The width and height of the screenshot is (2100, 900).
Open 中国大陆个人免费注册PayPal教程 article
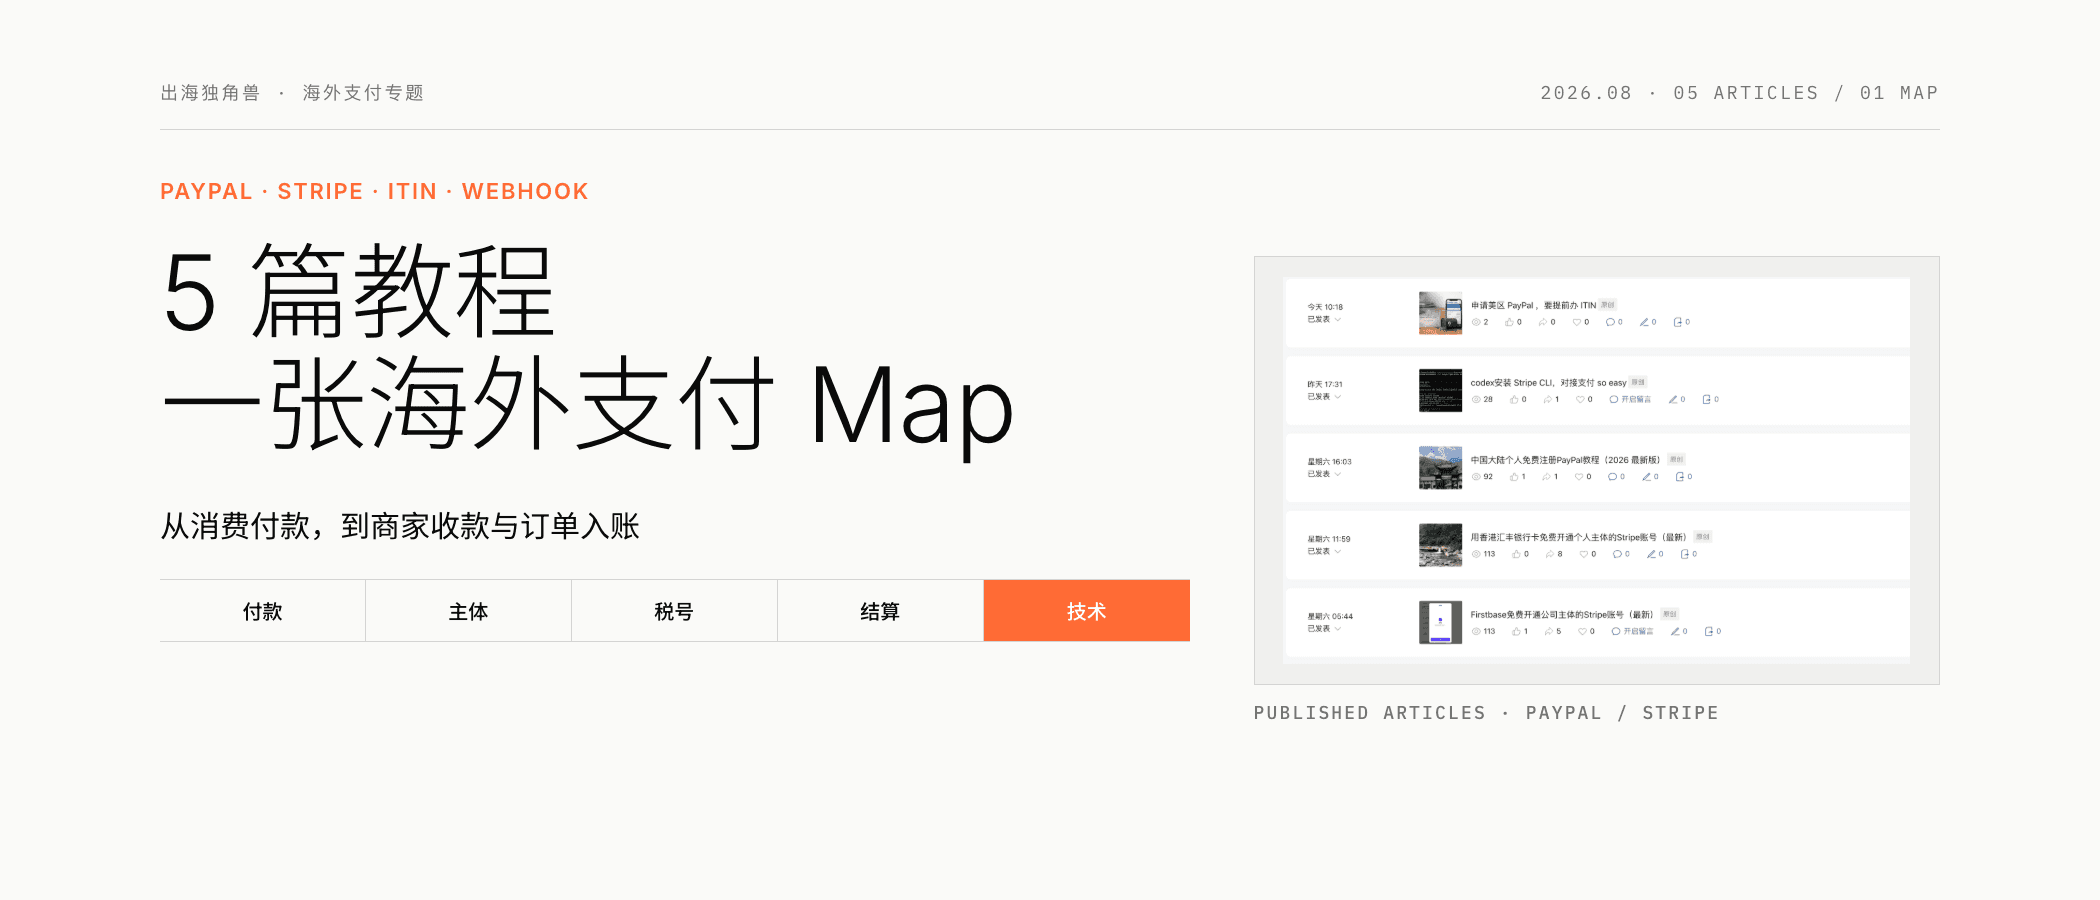(x=1564, y=460)
